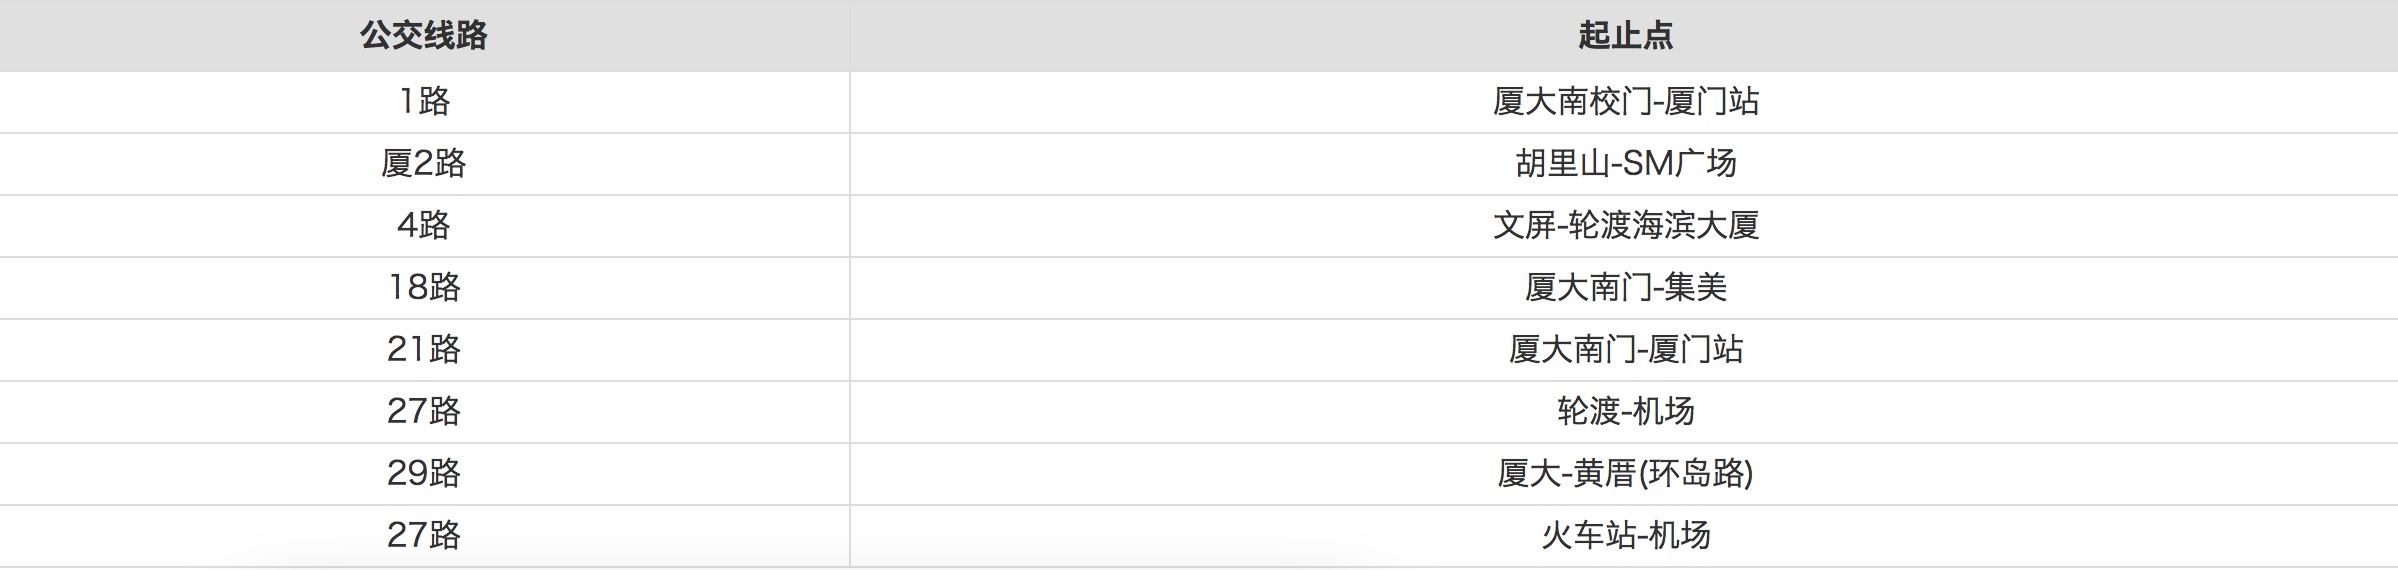Click the 轮渡-机场 cell
This screenshot has width=2398, height=570.
[1624, 412]
